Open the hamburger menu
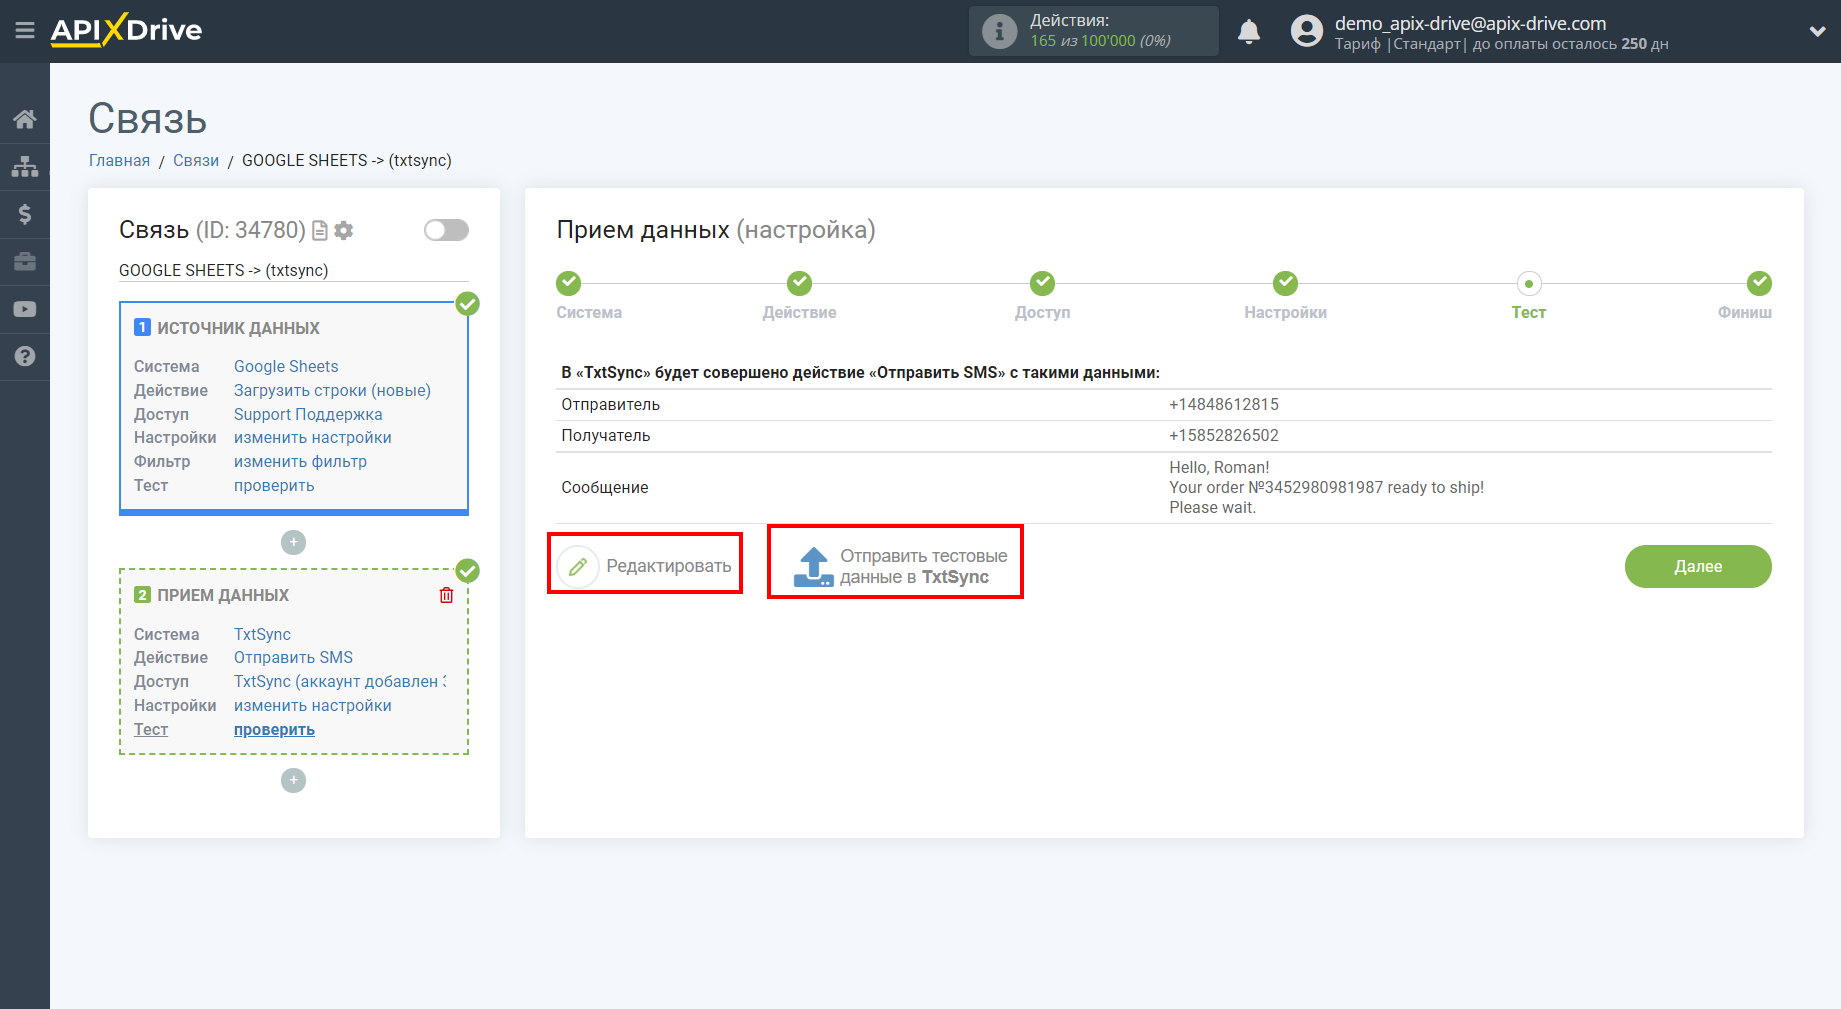Screen dimensions: 1841x1009 (25, 31)
